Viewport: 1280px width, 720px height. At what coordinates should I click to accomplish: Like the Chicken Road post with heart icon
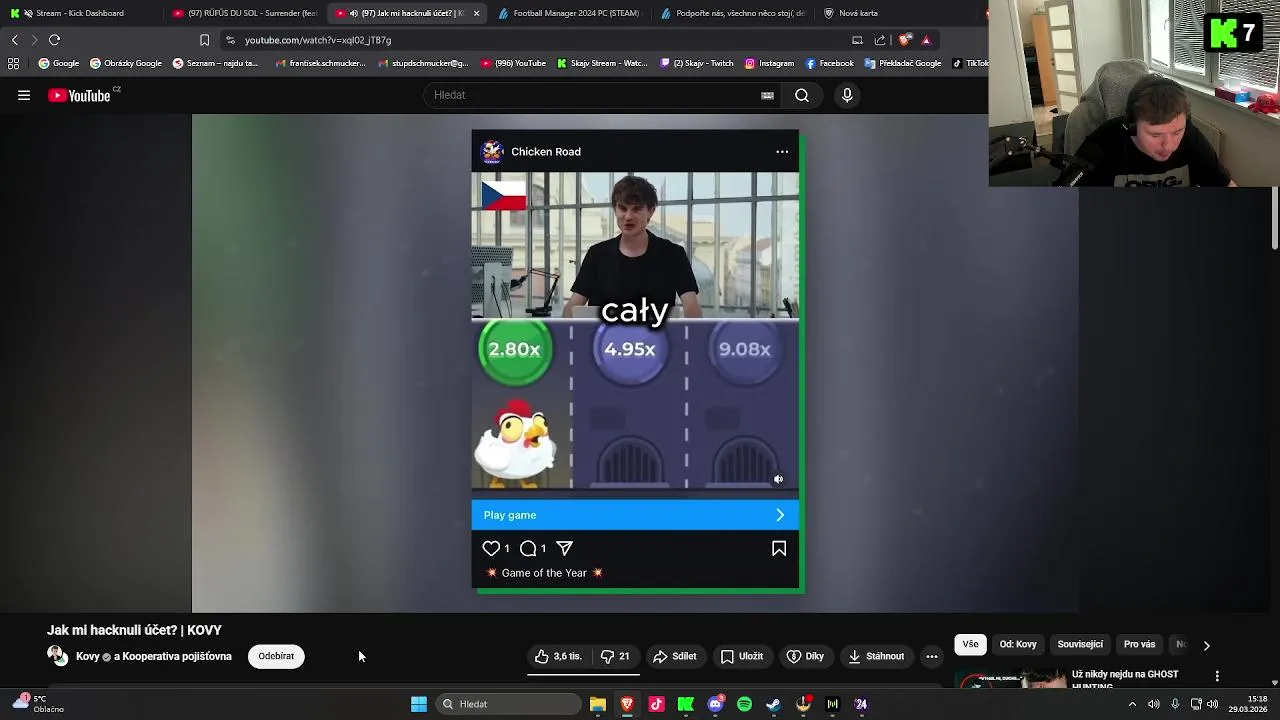491,548
